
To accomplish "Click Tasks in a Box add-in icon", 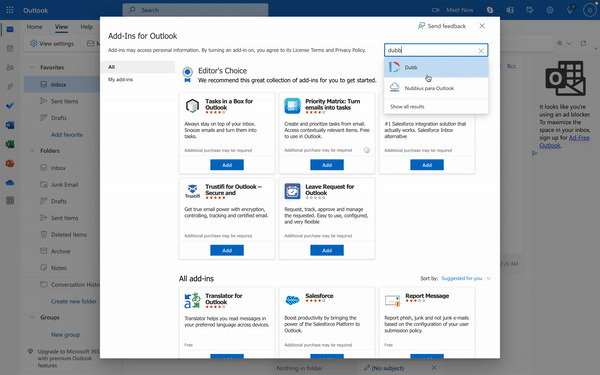I will (x=192, y=105).
